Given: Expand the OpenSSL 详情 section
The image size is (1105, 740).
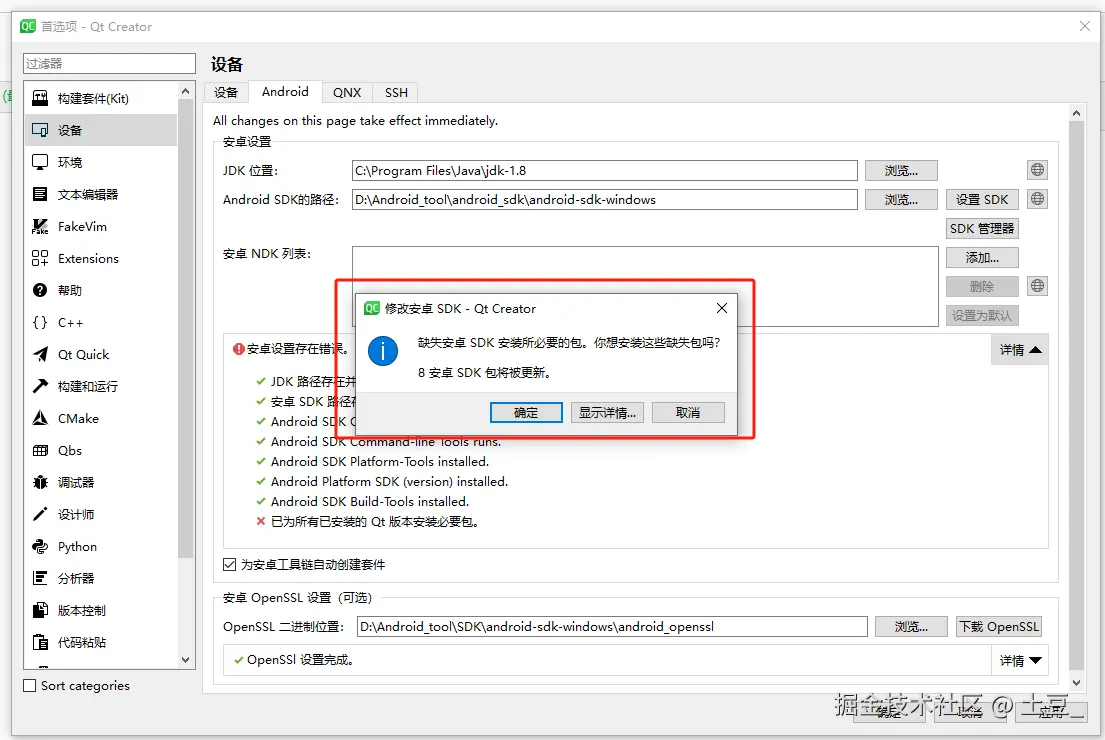Looking at the screenshot, I should coord(1020,660).
